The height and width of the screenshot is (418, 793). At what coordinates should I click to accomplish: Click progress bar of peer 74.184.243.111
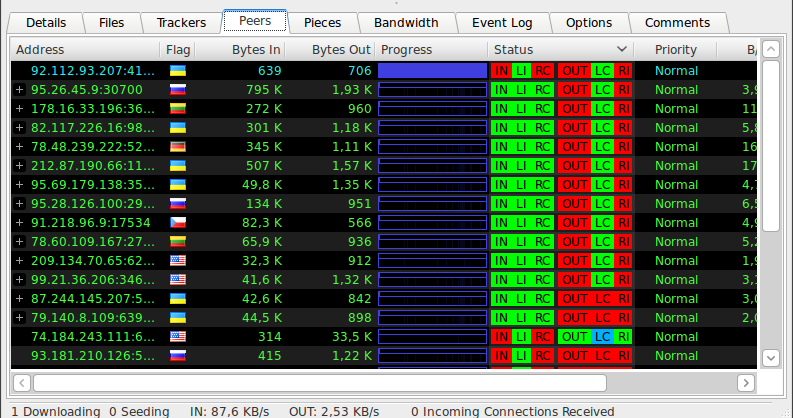pyautogui.click(x=432, y=337)
